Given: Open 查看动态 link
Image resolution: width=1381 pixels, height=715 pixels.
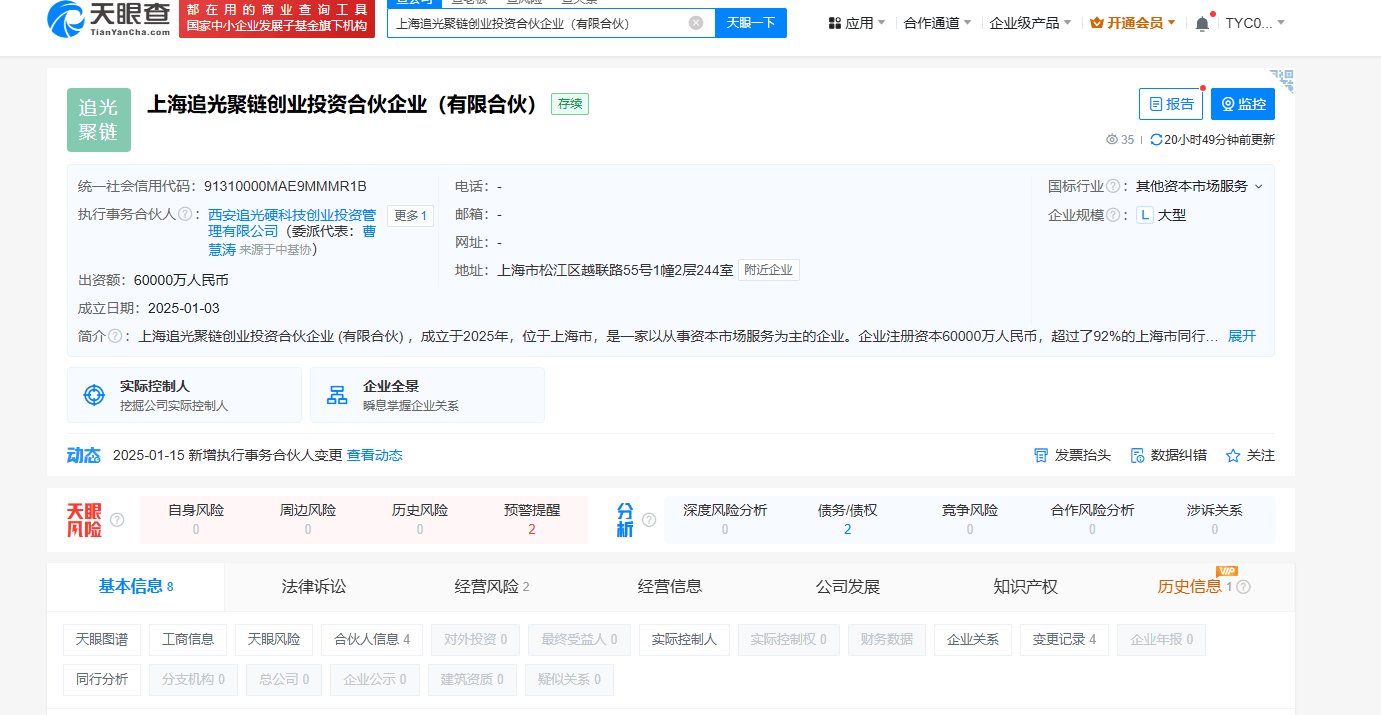Looking at the screenshot, I should [375, 455].
